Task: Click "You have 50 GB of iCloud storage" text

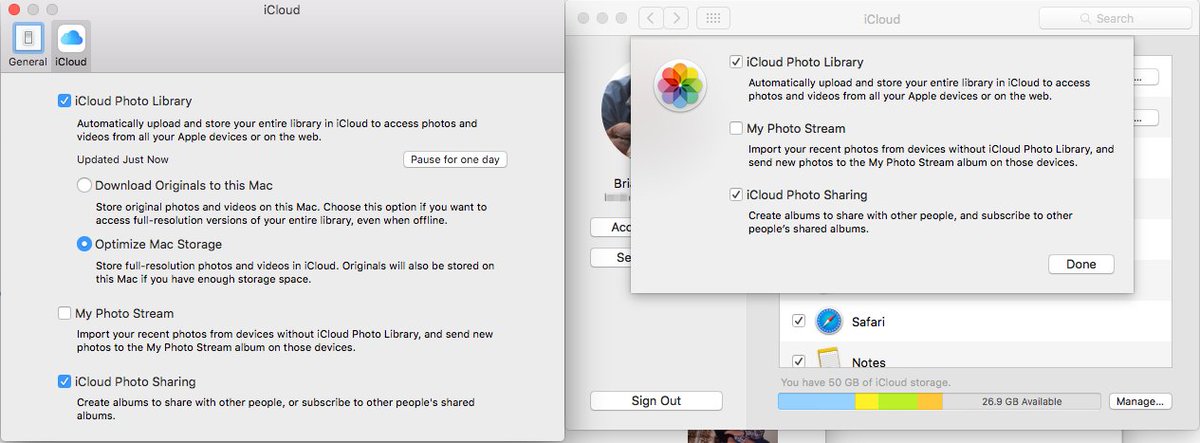Action: (x=865, y=382)
